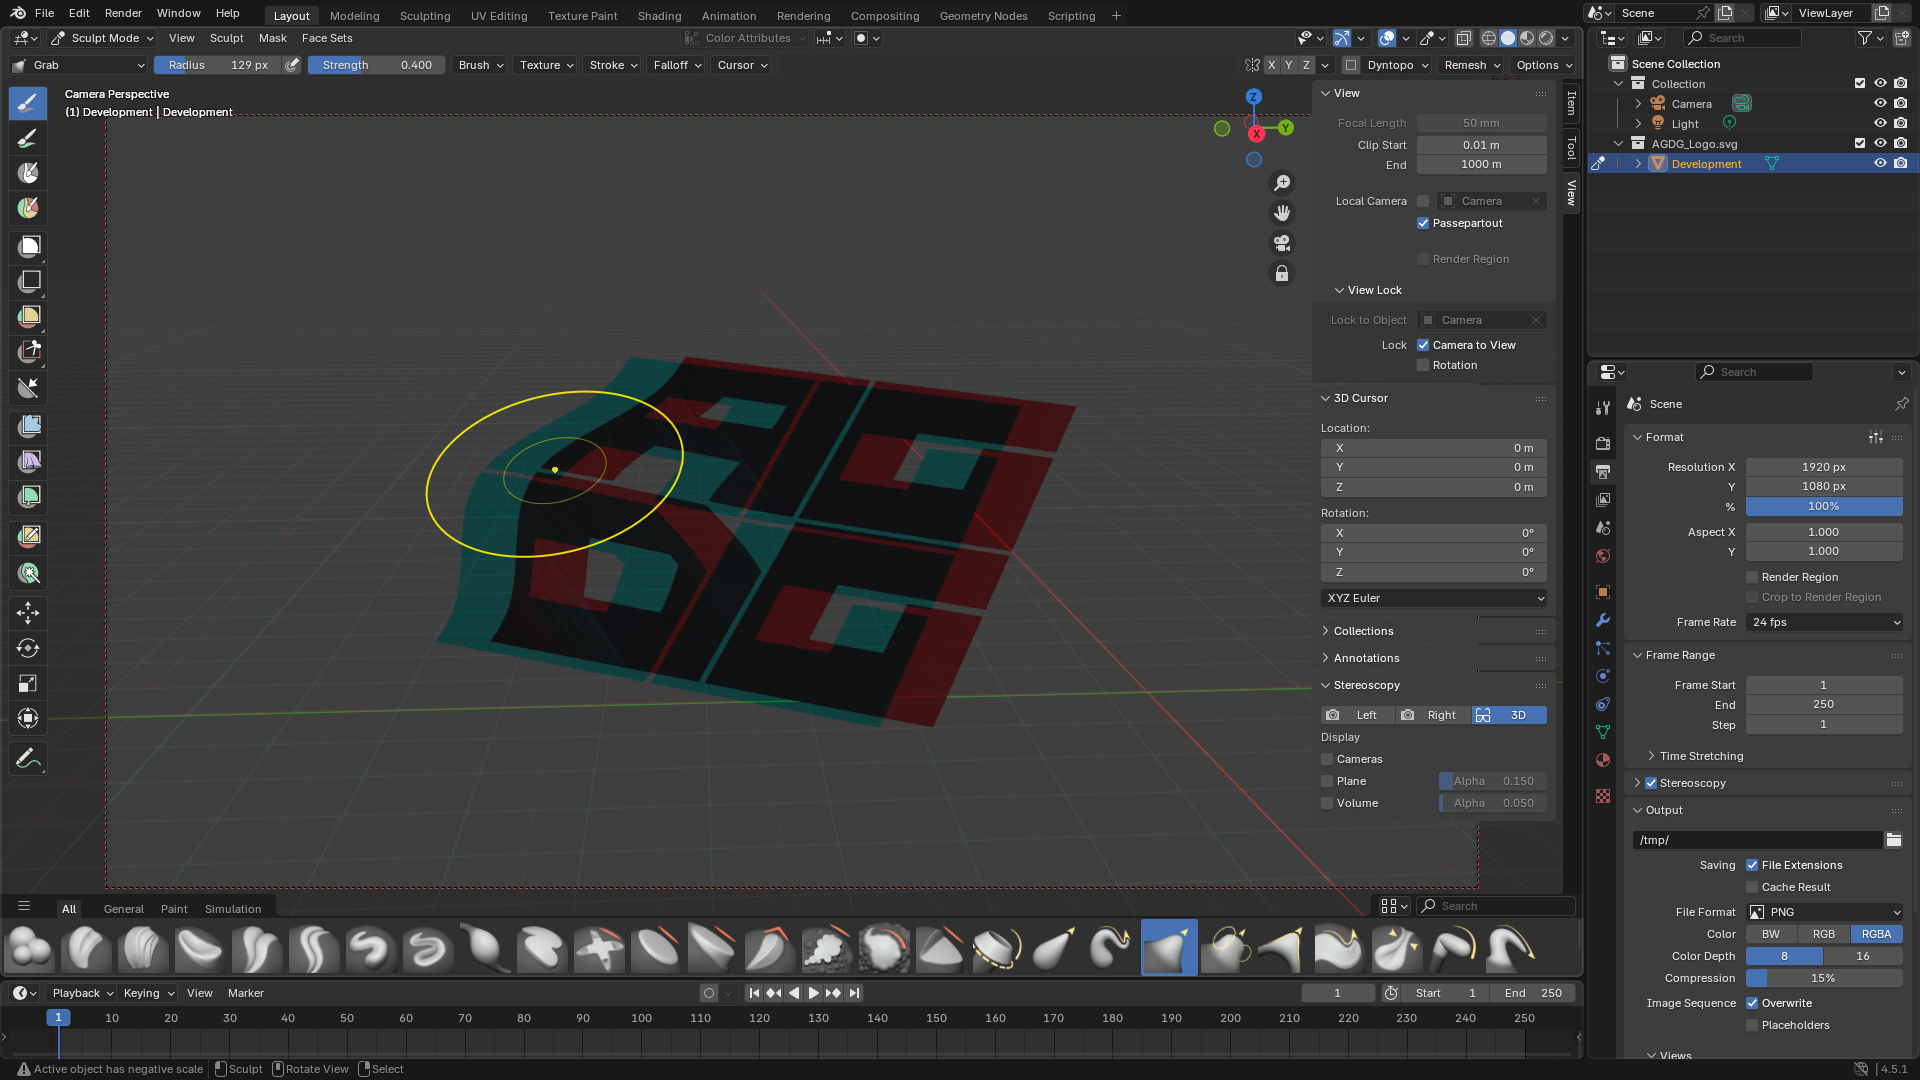Expand the Collections panel
The image size is (1920, 1080).
(x=1363, y=631)
